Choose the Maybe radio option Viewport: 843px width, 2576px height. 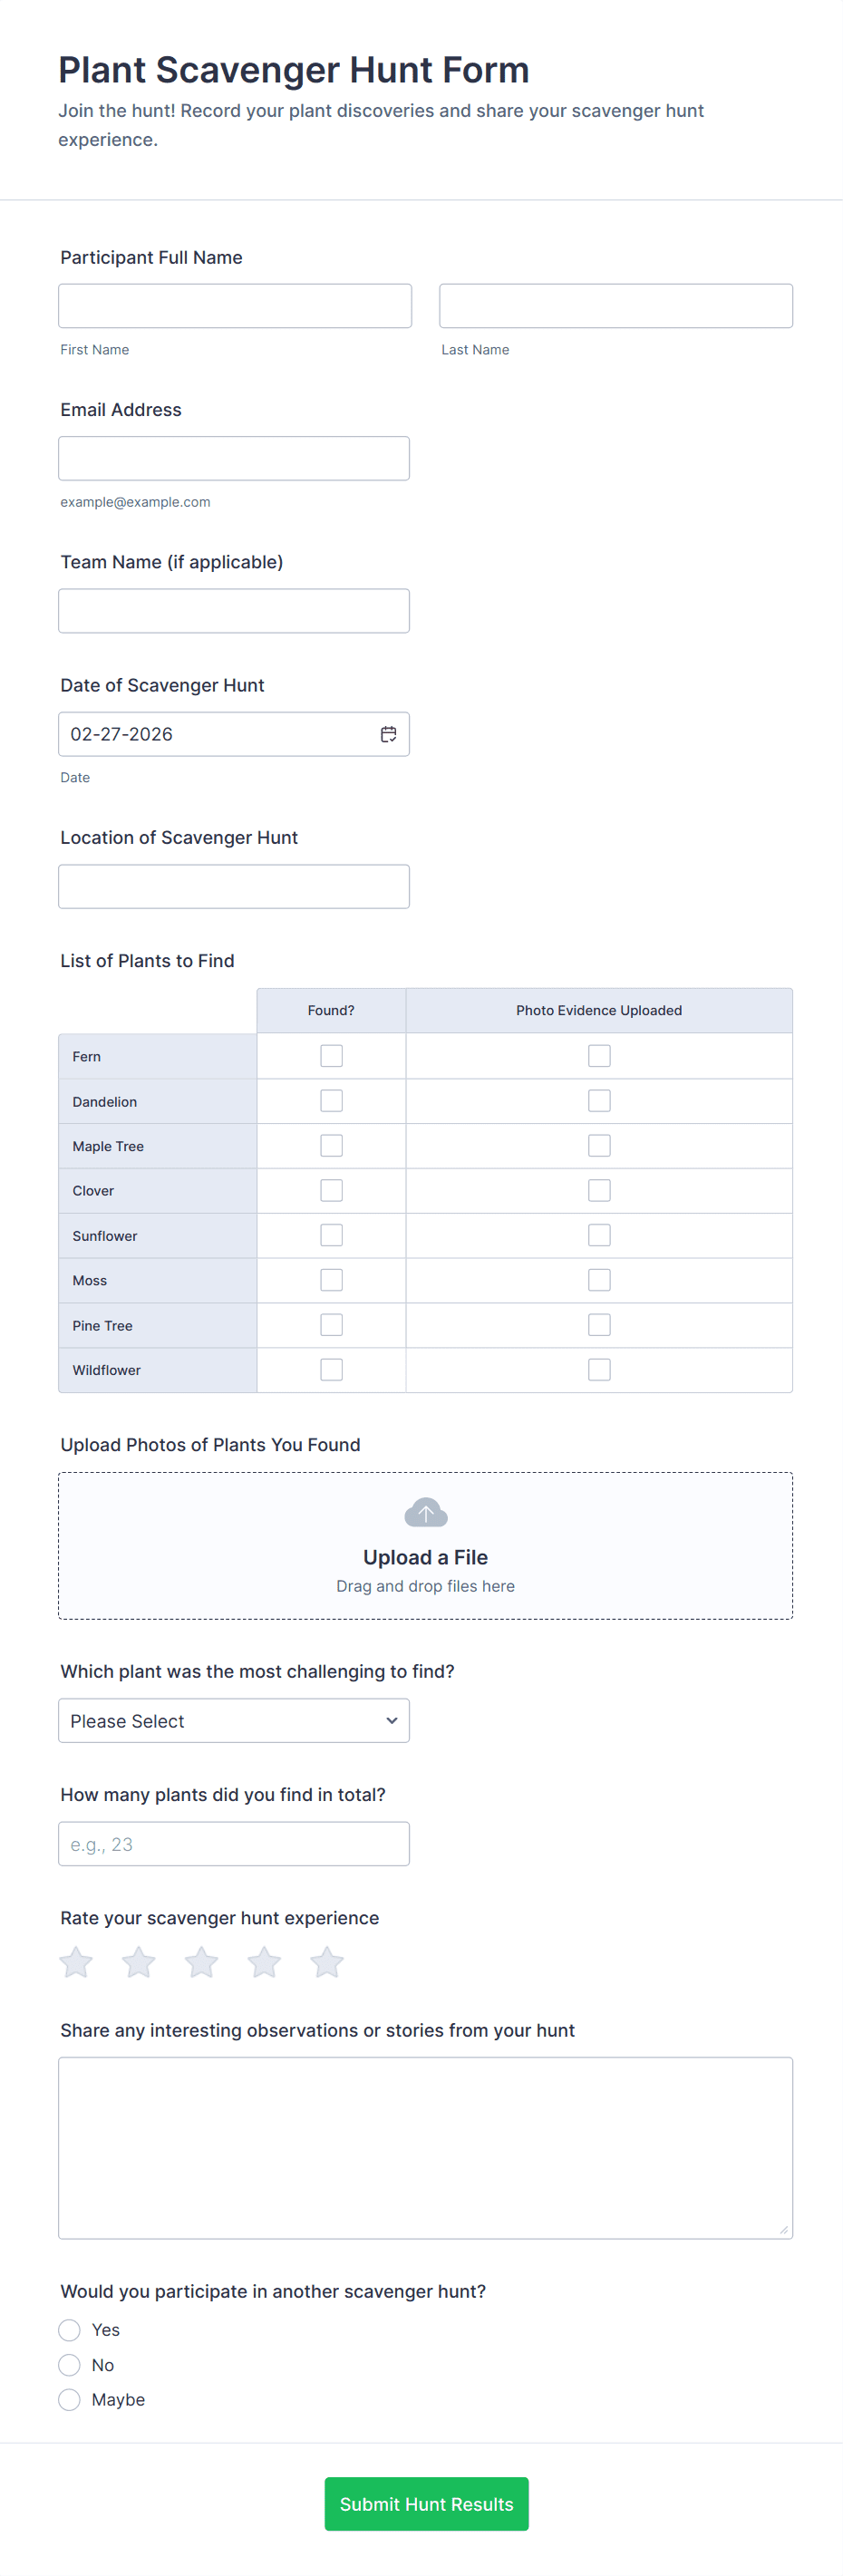(x=69, y=2400)
